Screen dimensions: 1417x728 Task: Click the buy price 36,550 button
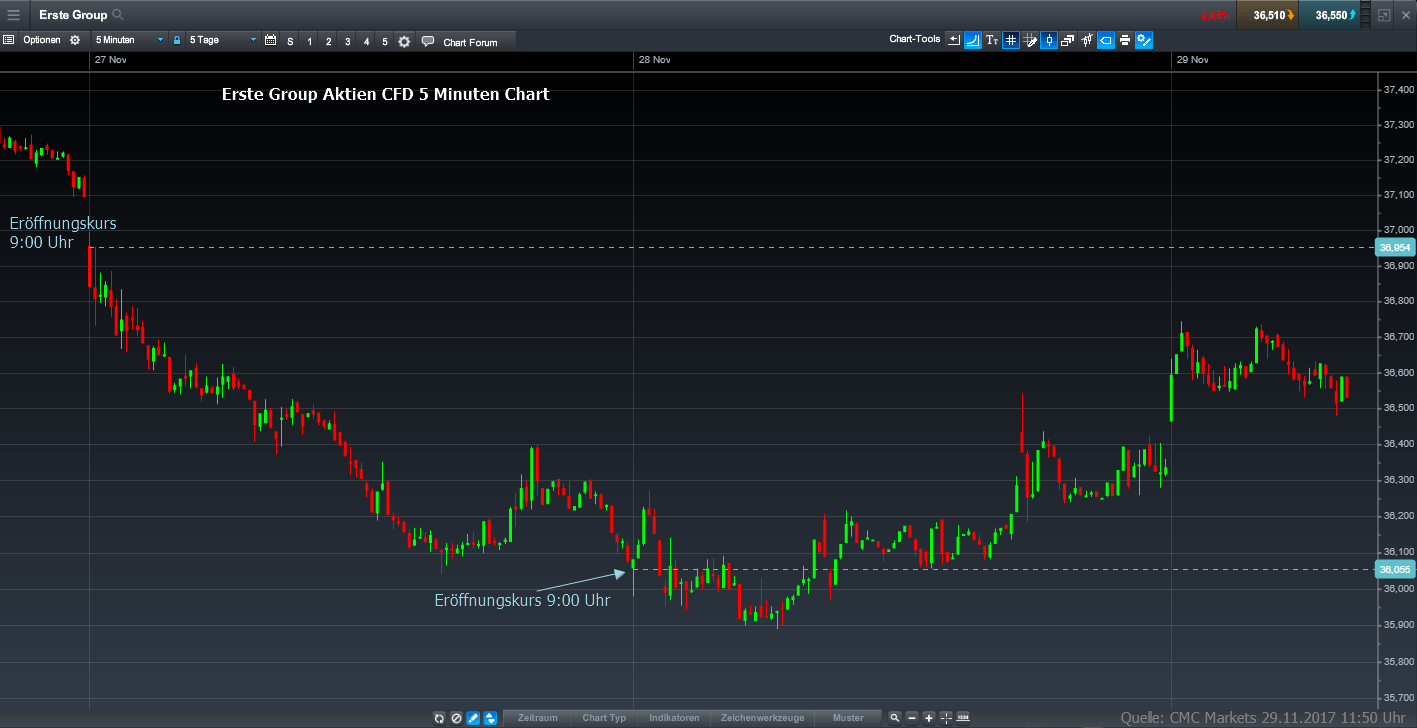[x=1329, y=15]
